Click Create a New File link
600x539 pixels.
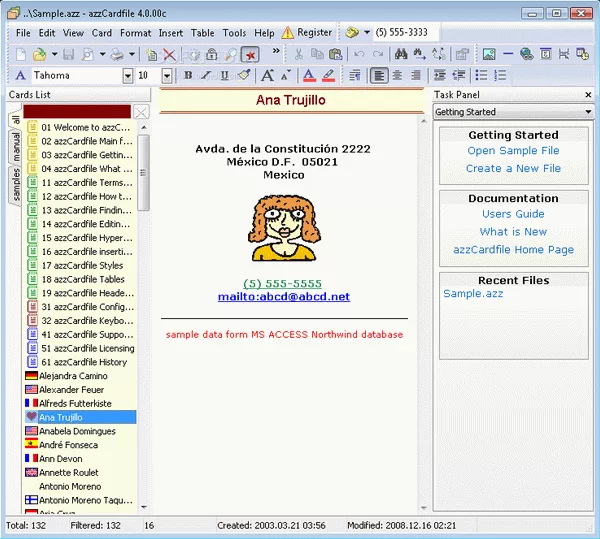(513, 168)
